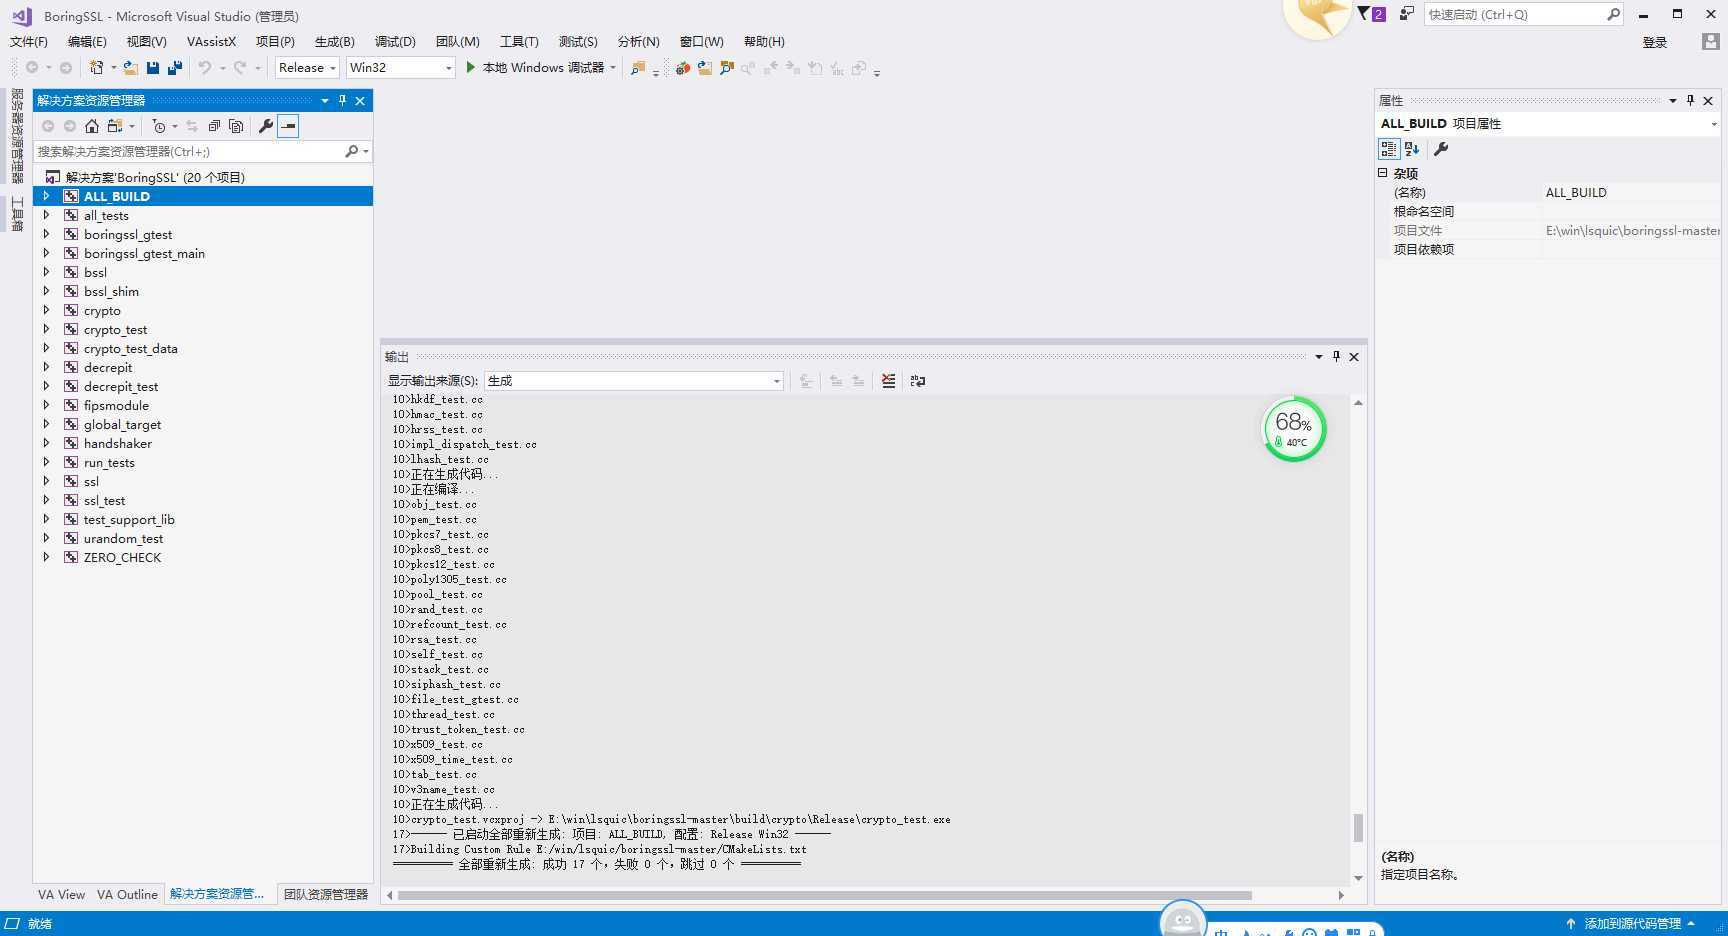The width and height of the screenshot is (1728, 936).
Task: Toggle Preview Selected Items in Solution Explorer
Action: click(288, 126)
